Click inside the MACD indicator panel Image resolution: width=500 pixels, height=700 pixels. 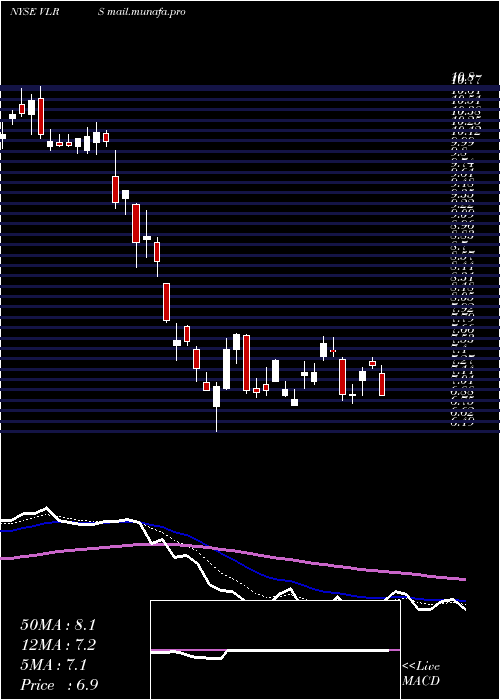coord(275,650)
